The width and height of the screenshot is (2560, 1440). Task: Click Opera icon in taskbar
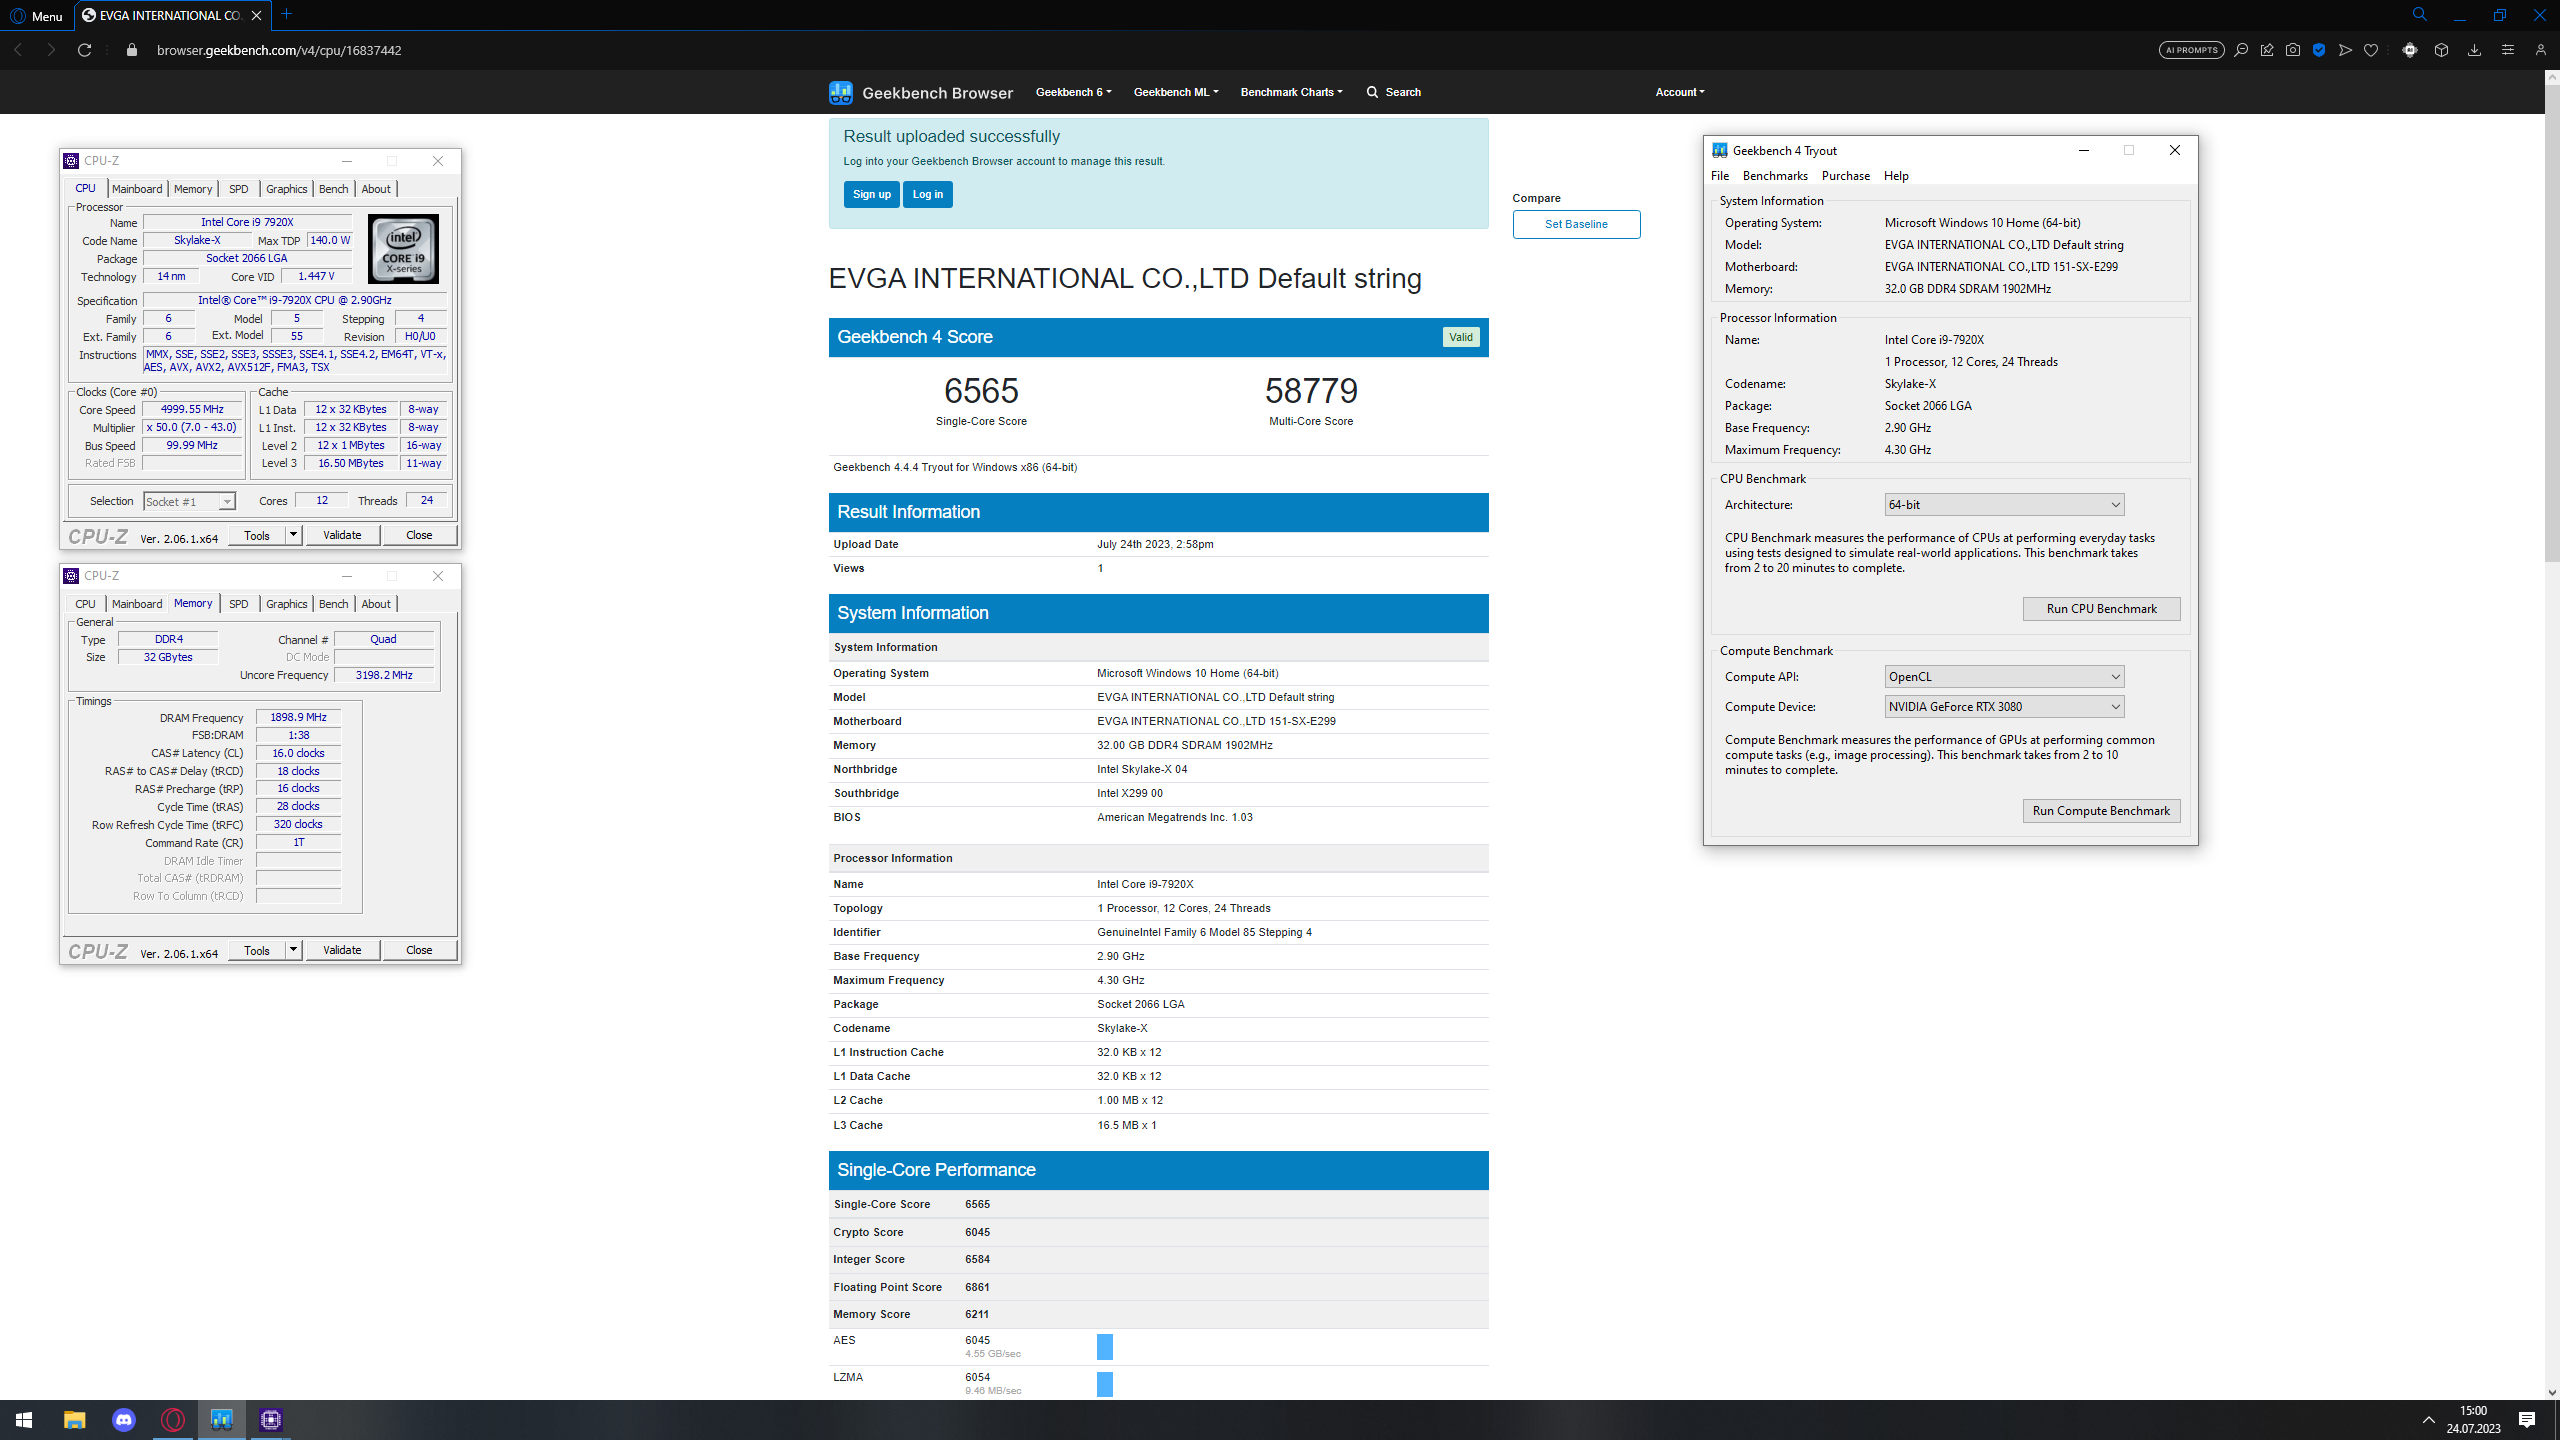(173, 1420)
